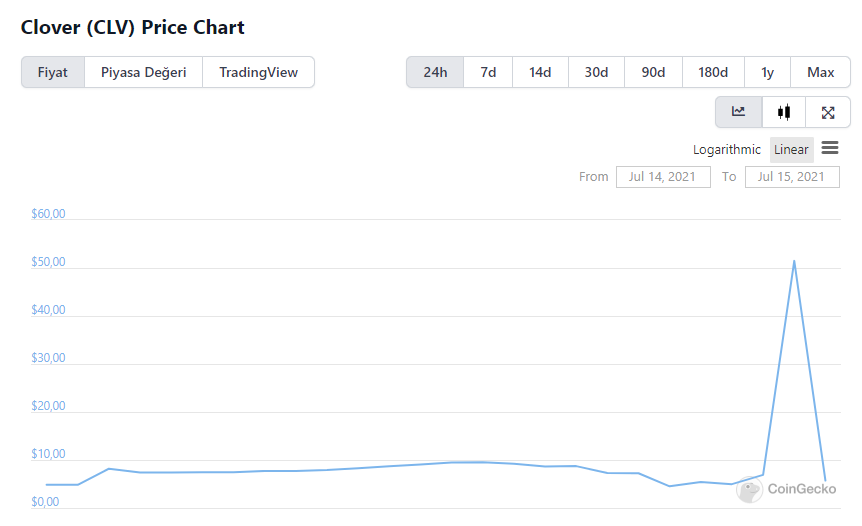862x526 pixels.
Task: Open chart hamburger menu
Action: [830, 148]
